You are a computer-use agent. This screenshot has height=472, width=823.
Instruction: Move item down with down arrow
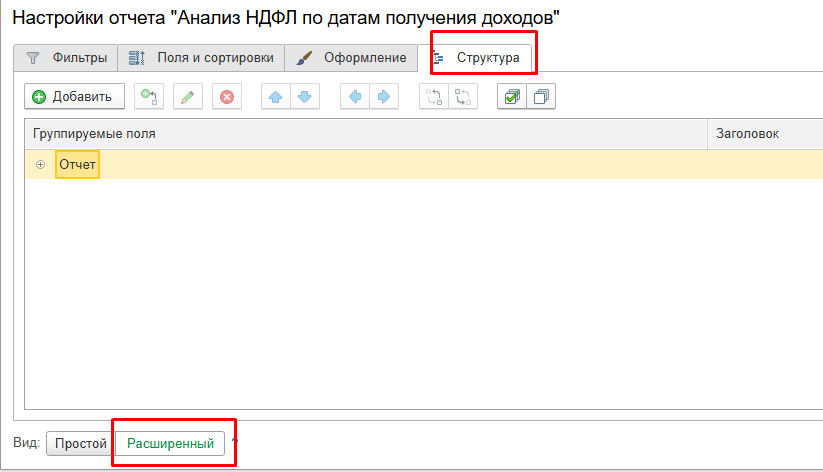coord(305,97)
